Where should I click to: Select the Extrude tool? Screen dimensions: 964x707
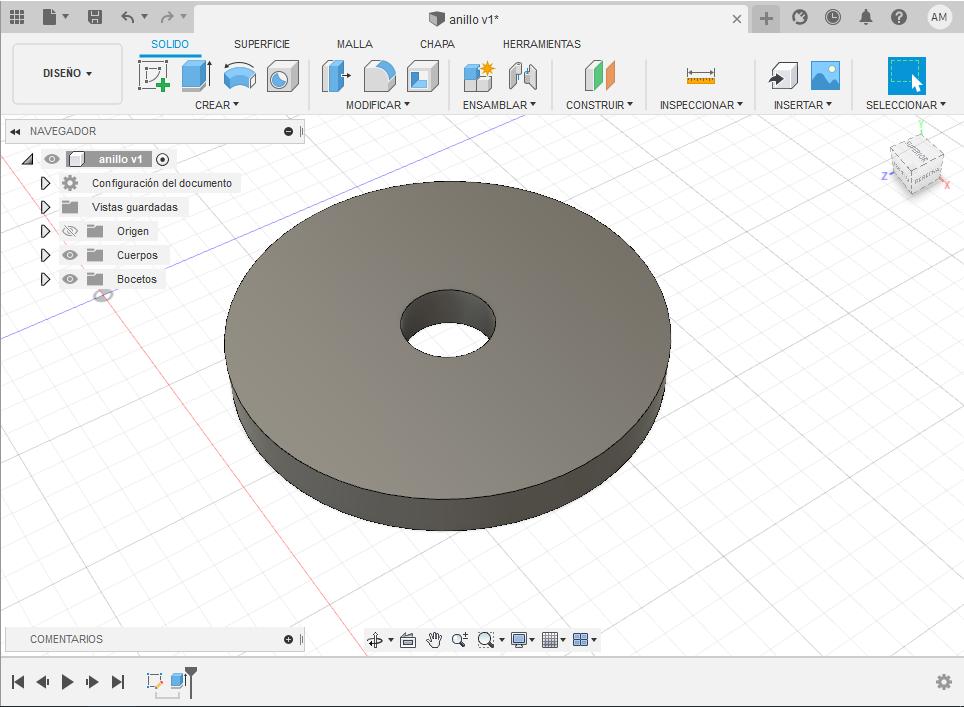coord(197,76)
